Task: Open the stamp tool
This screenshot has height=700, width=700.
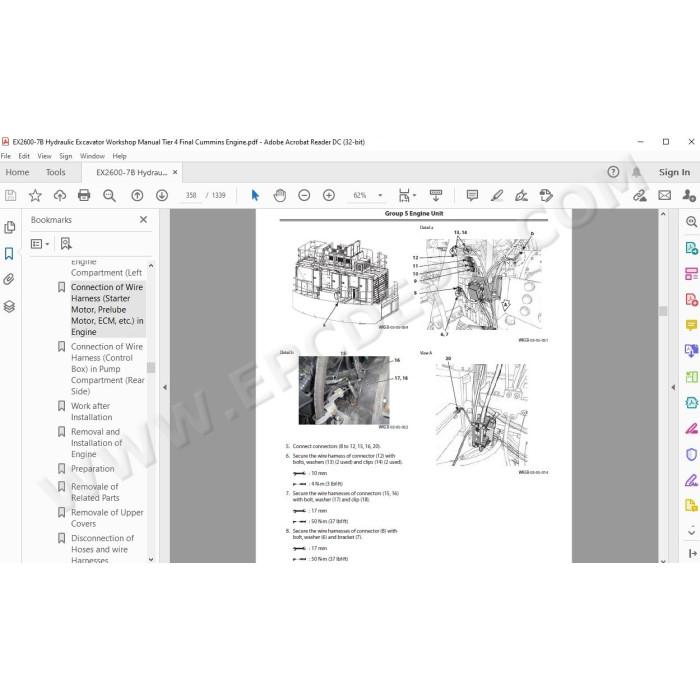Action: tap(546, 195)
